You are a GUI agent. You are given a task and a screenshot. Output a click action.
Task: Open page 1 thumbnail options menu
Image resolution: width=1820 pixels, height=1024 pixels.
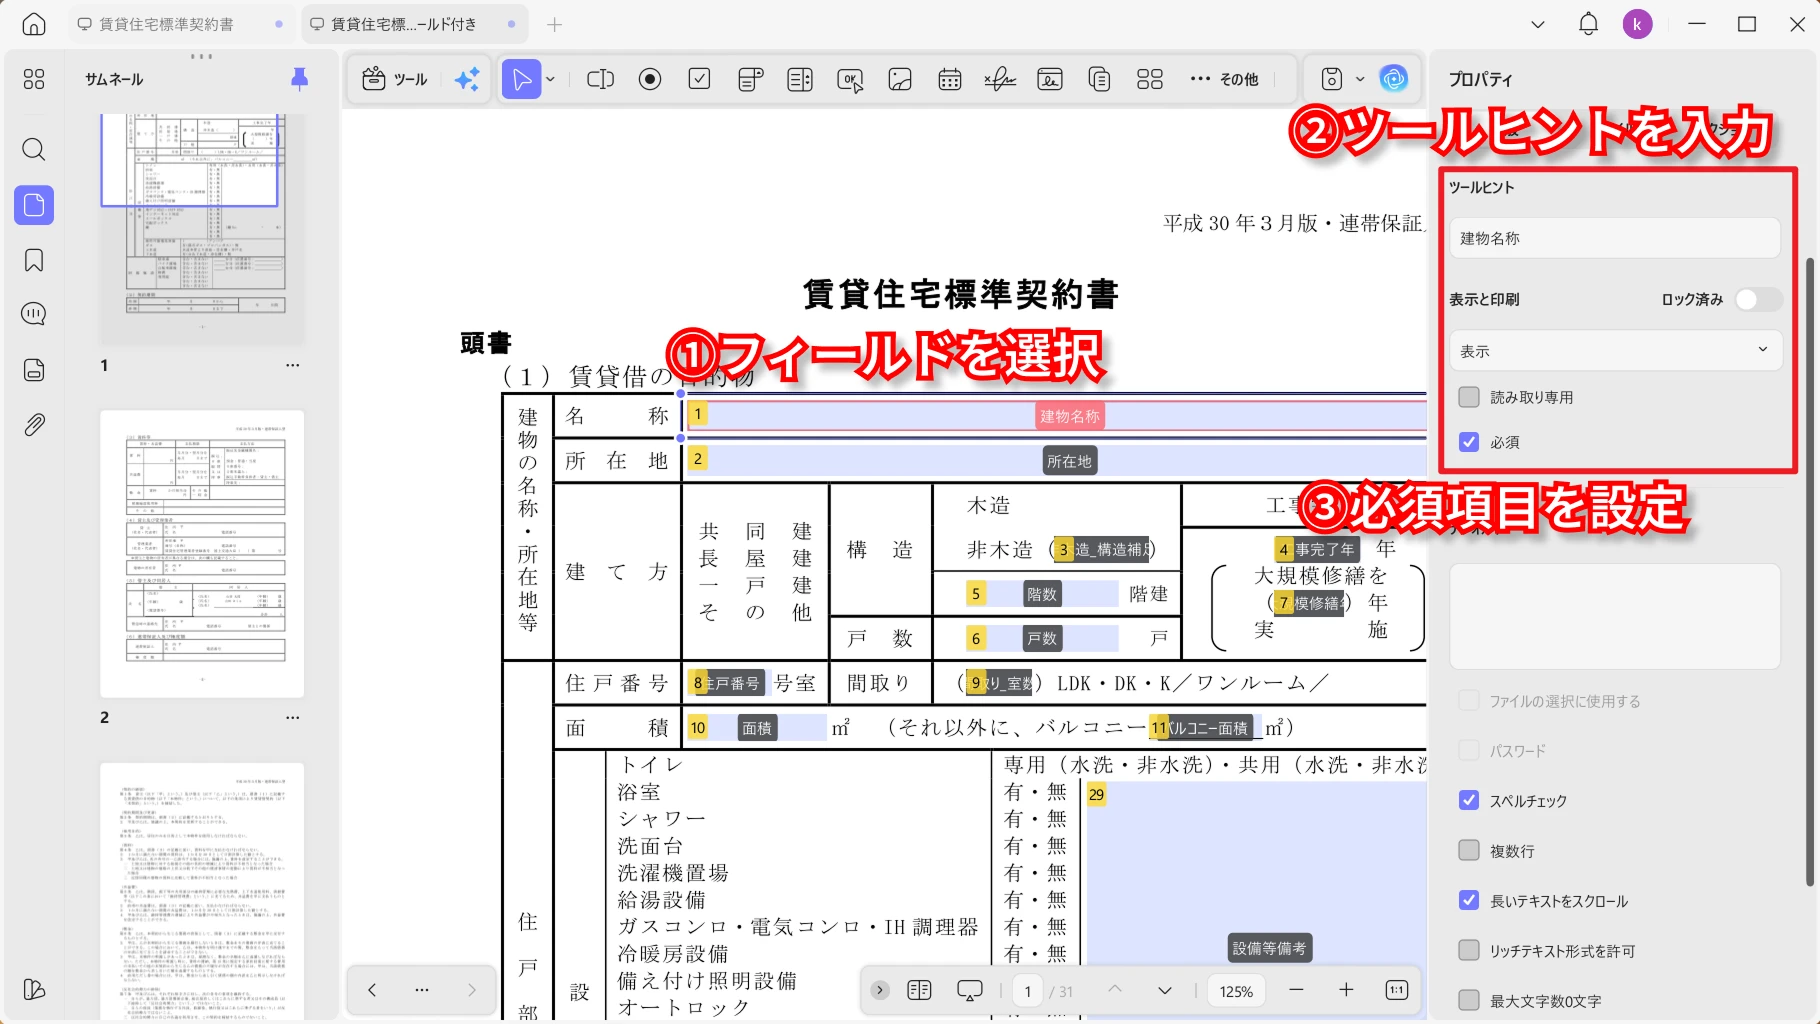(292, 365)
